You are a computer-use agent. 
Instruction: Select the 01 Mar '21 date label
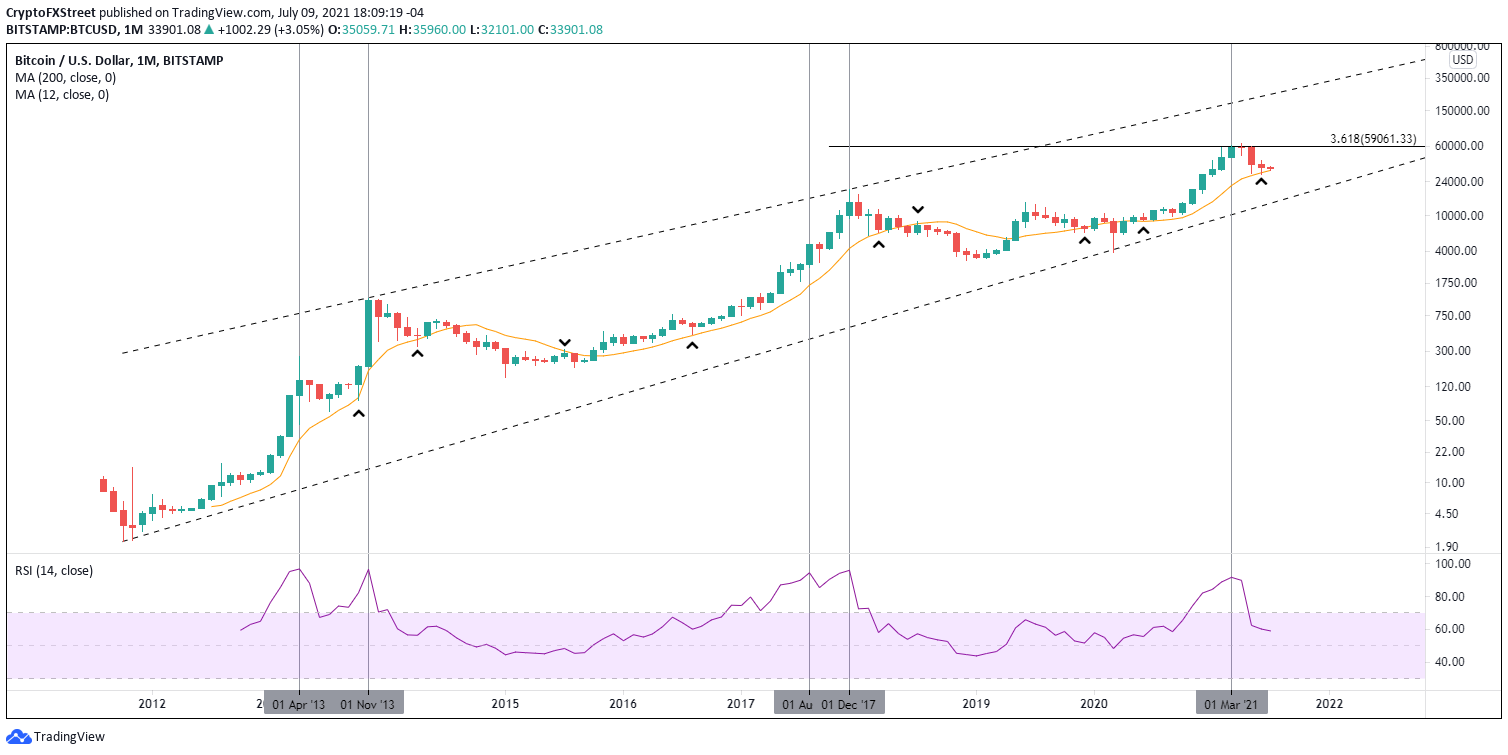(x=1231, y=704)
